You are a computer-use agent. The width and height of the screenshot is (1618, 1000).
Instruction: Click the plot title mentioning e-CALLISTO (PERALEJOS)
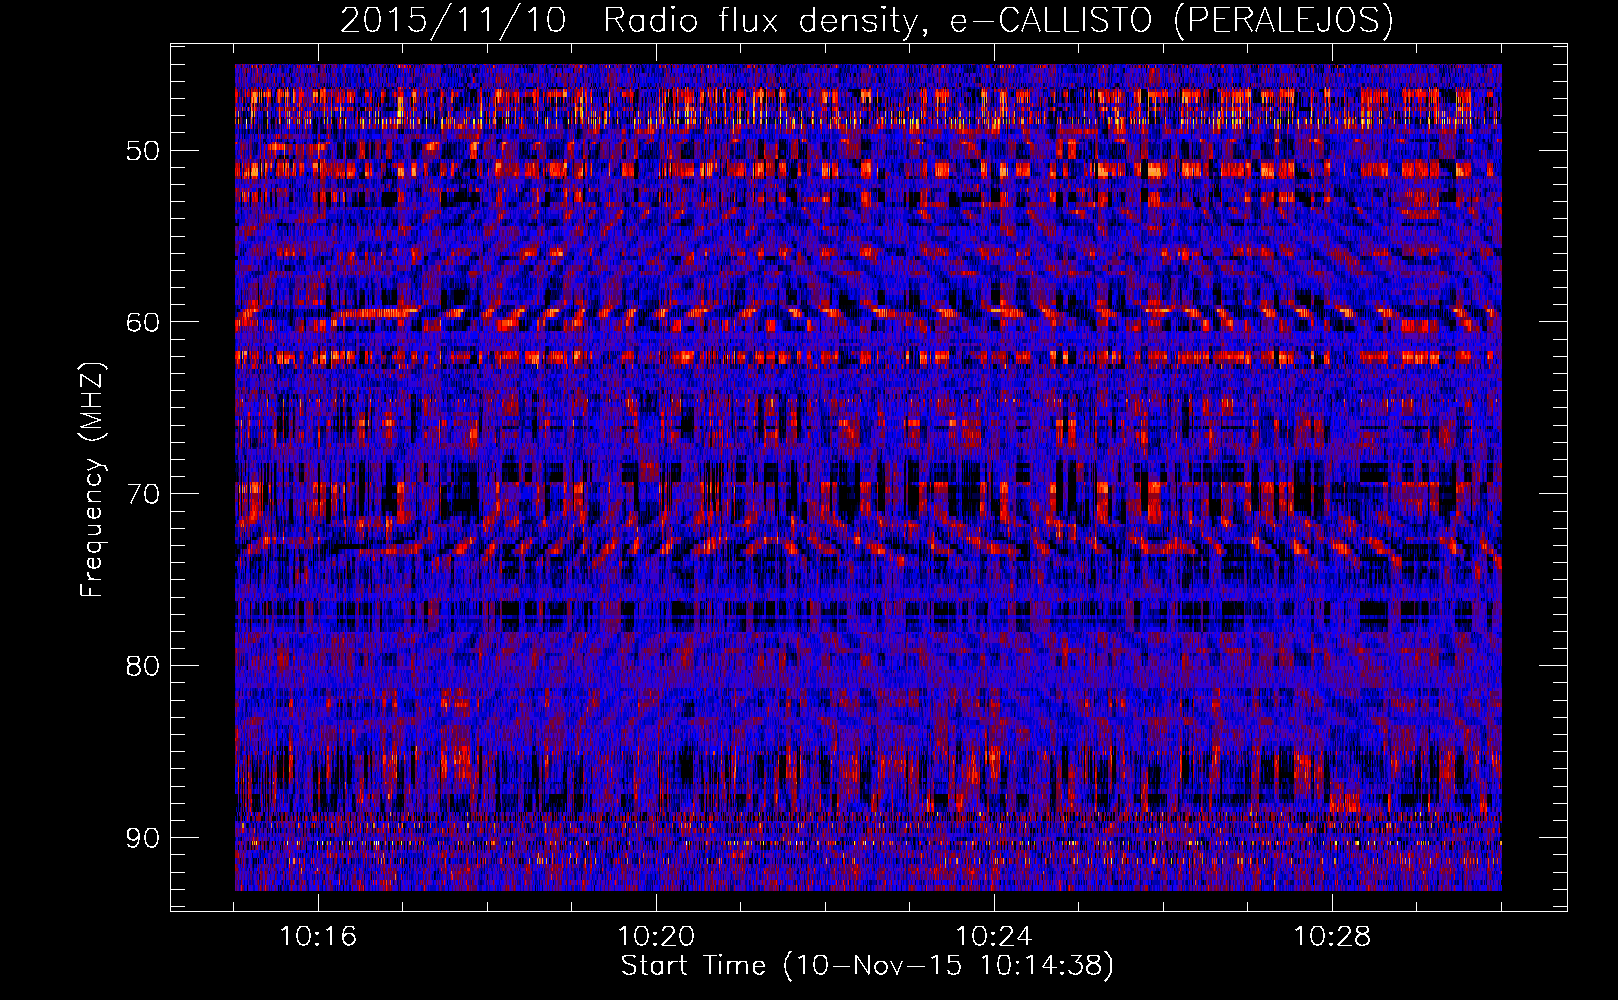click(867, 20)
